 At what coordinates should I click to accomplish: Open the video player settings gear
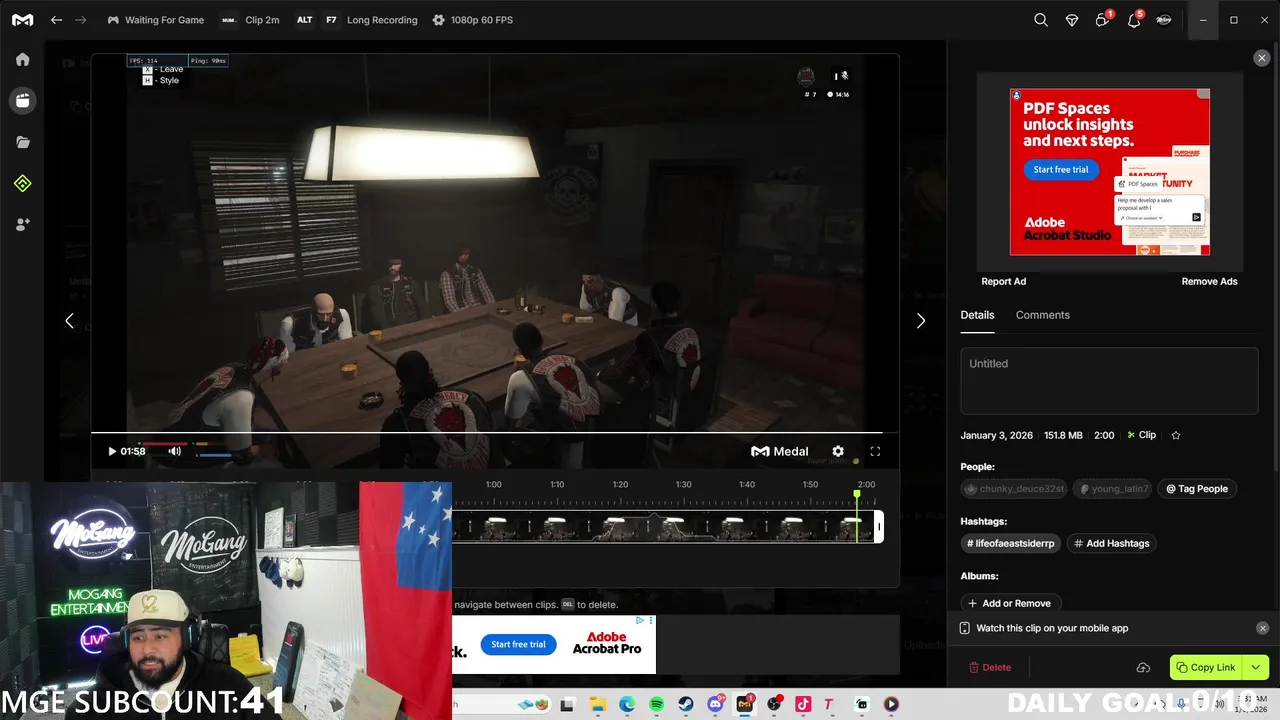pyautogui.click(x=838, y=452)
